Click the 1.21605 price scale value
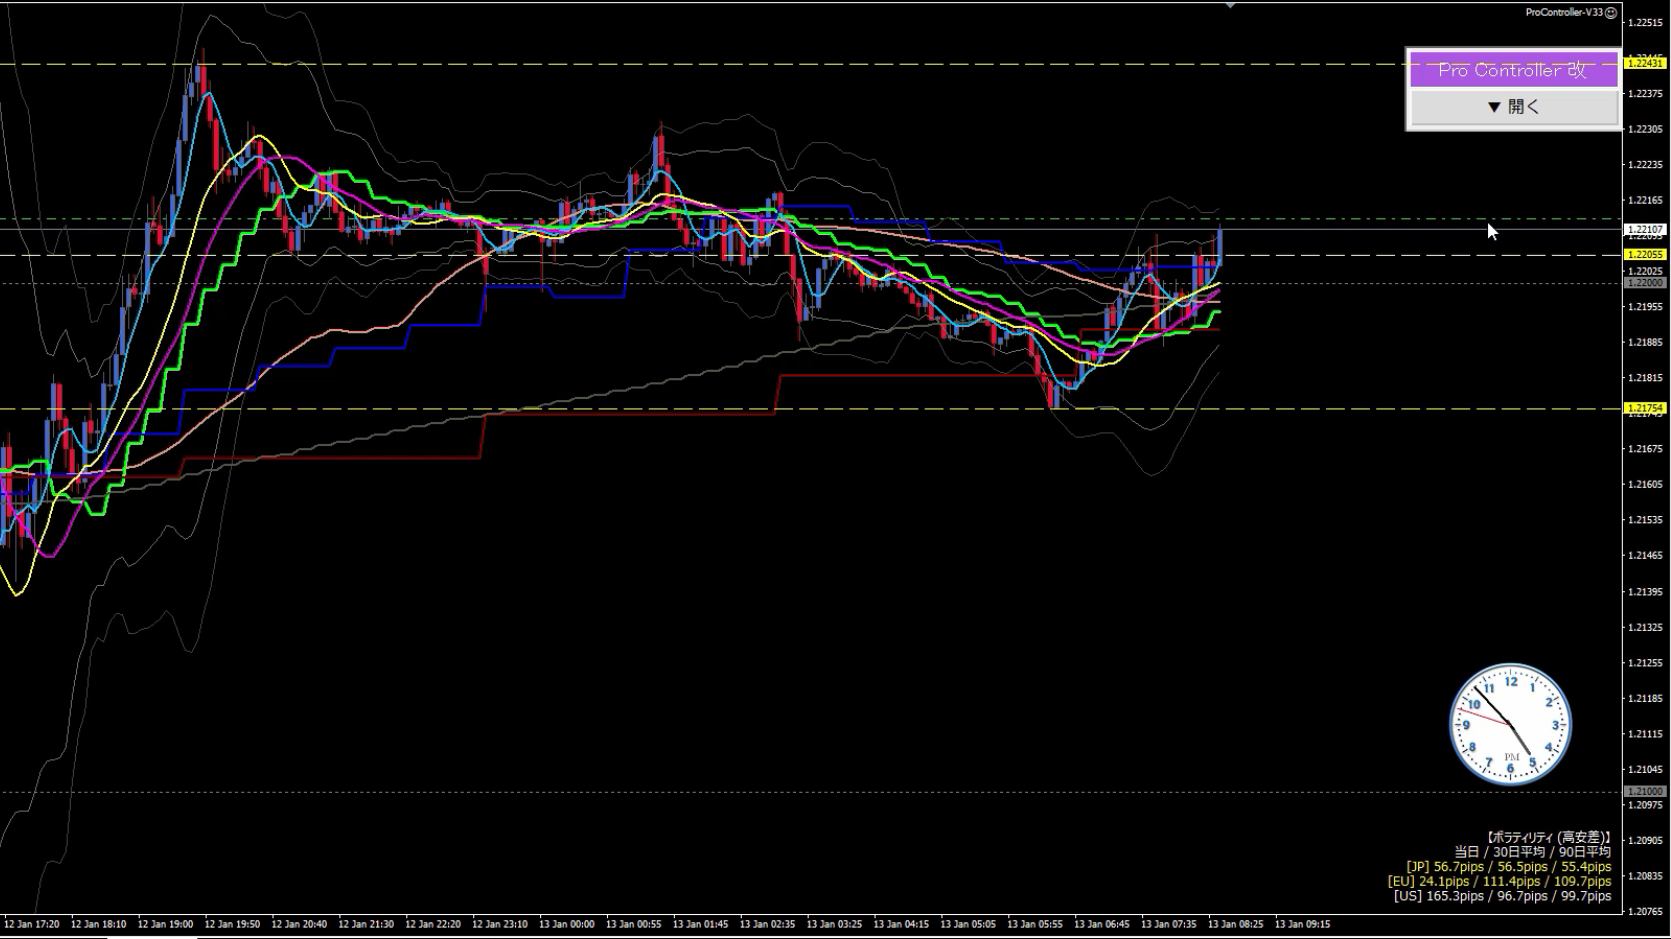This screenshot has width=1671, height=939. coord(1645,484)
